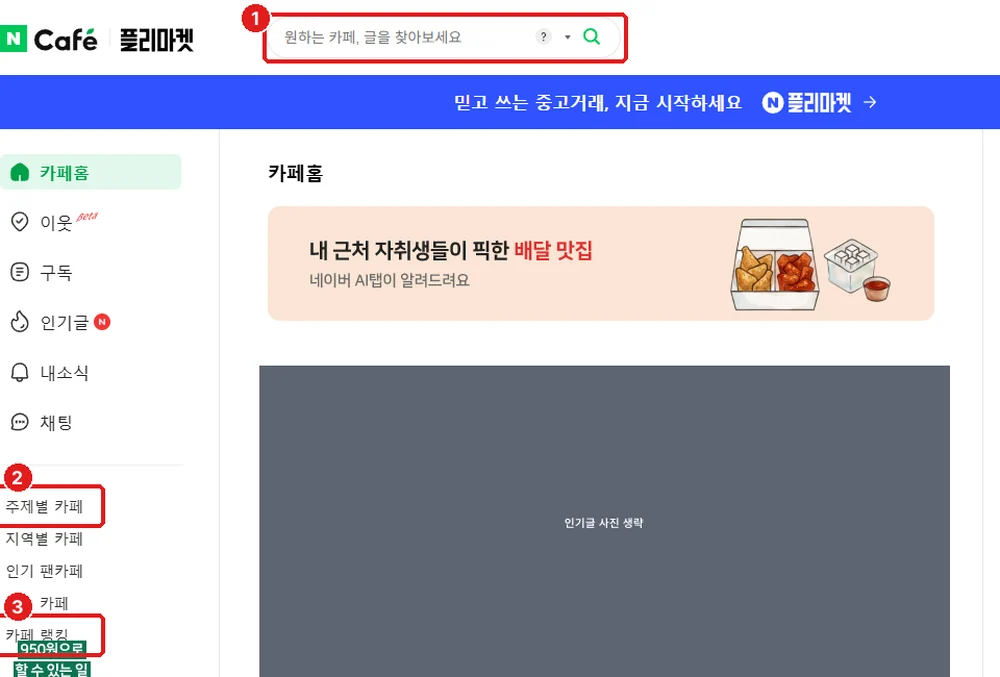The height and width of the screenshot is (677, 1000).
Task: Click the 카페홈 page heading
Action: tap(295, 173)
